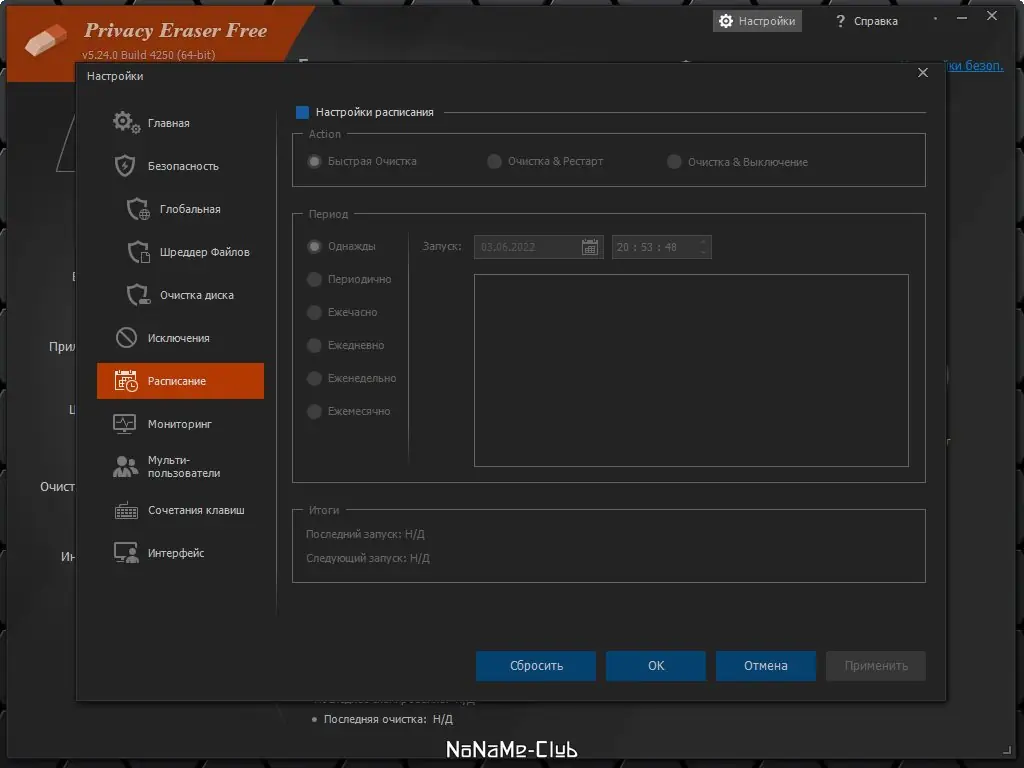Confirm settings with OK button
Screen dimensions: 1024x768
click(656, 665)
